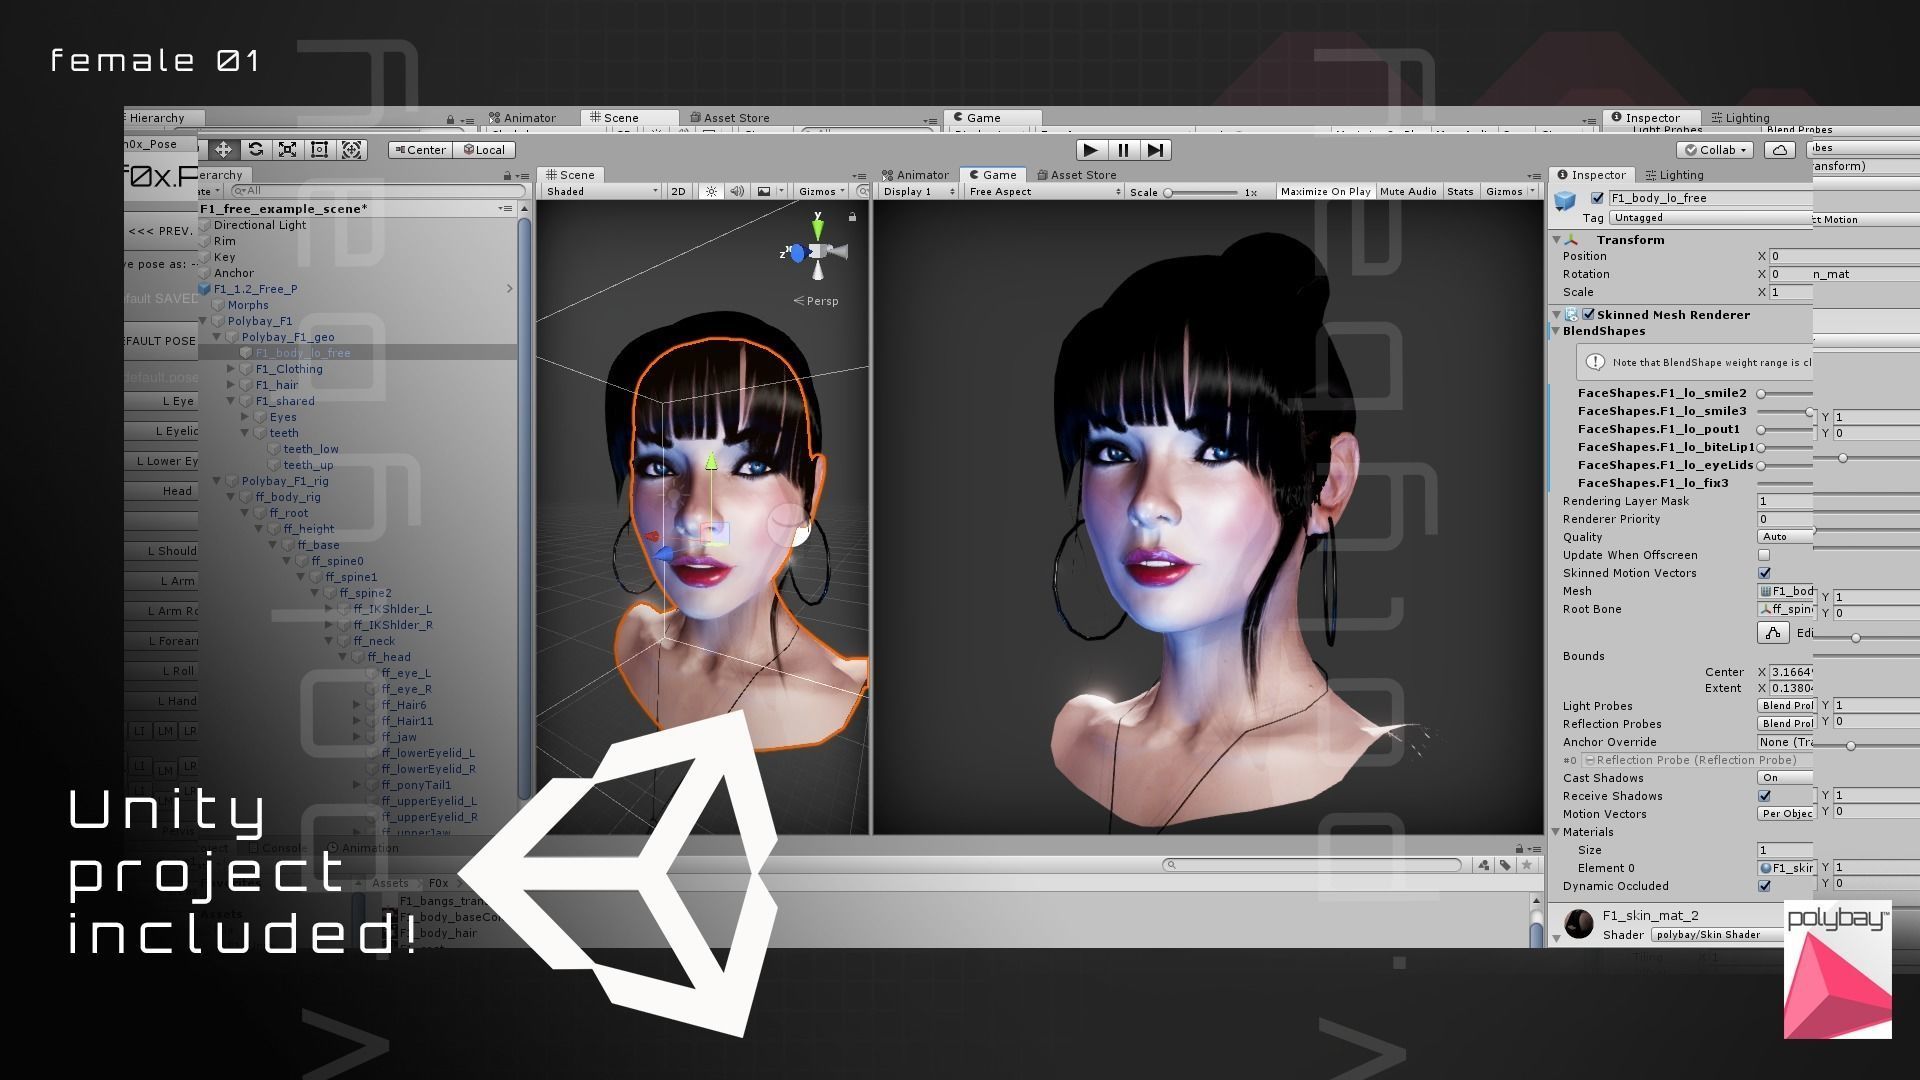Click the Center pivot button

tap(420, 150)
